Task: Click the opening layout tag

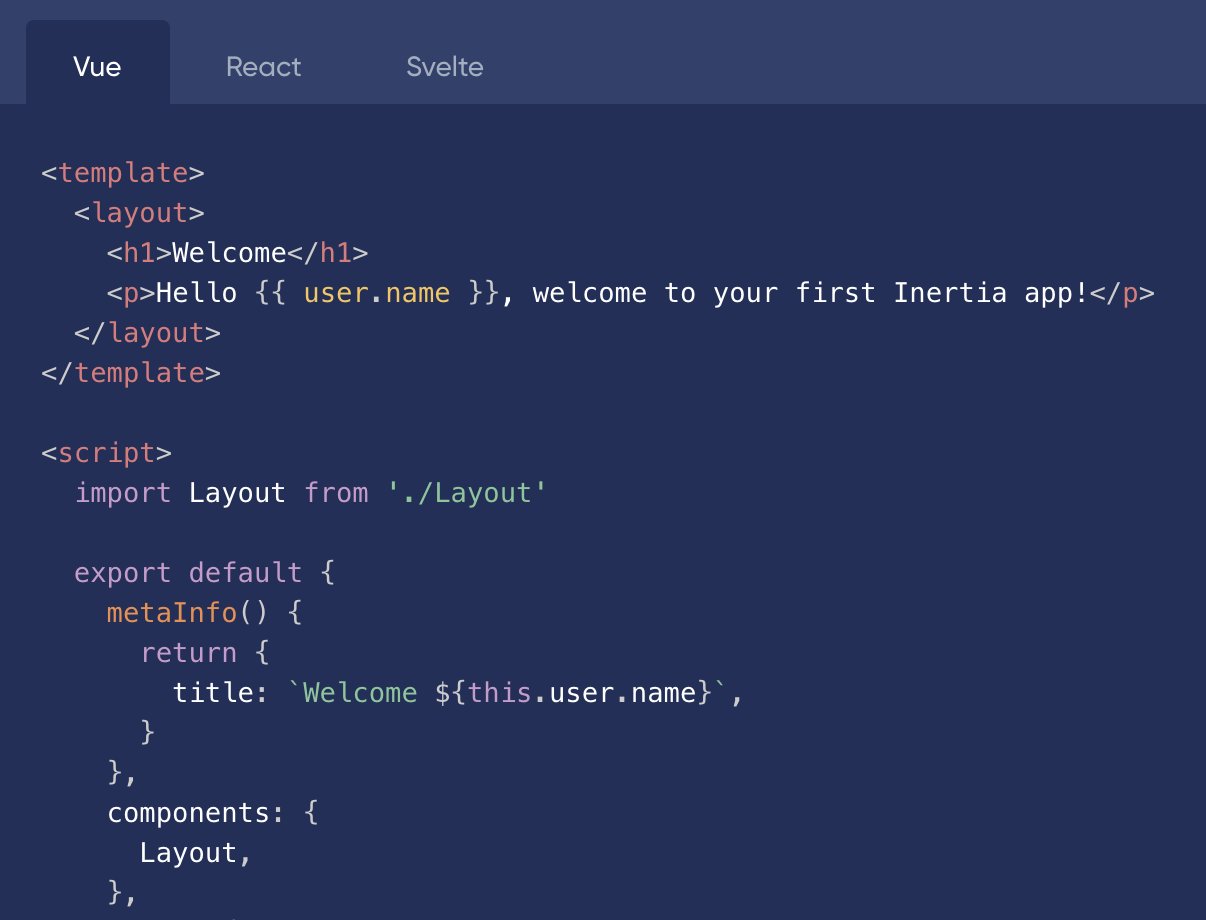Action: (x=140, y=213)
